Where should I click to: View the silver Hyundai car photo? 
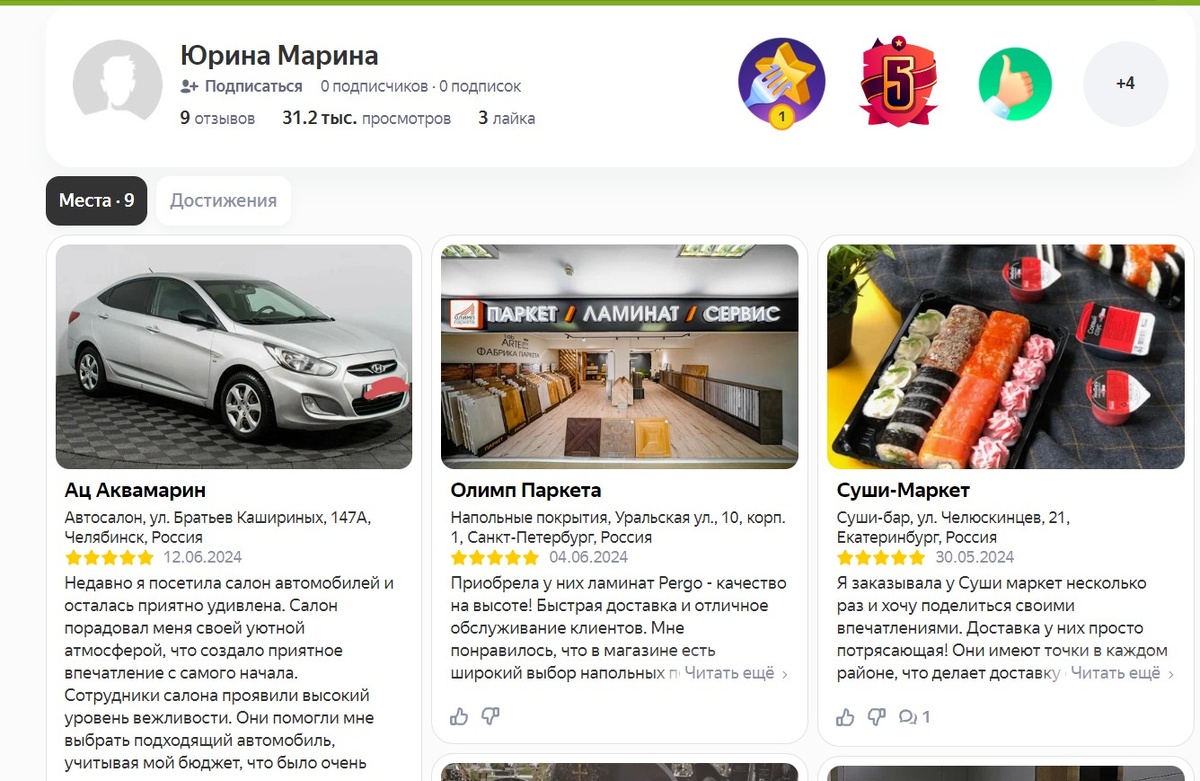(234, 357)
